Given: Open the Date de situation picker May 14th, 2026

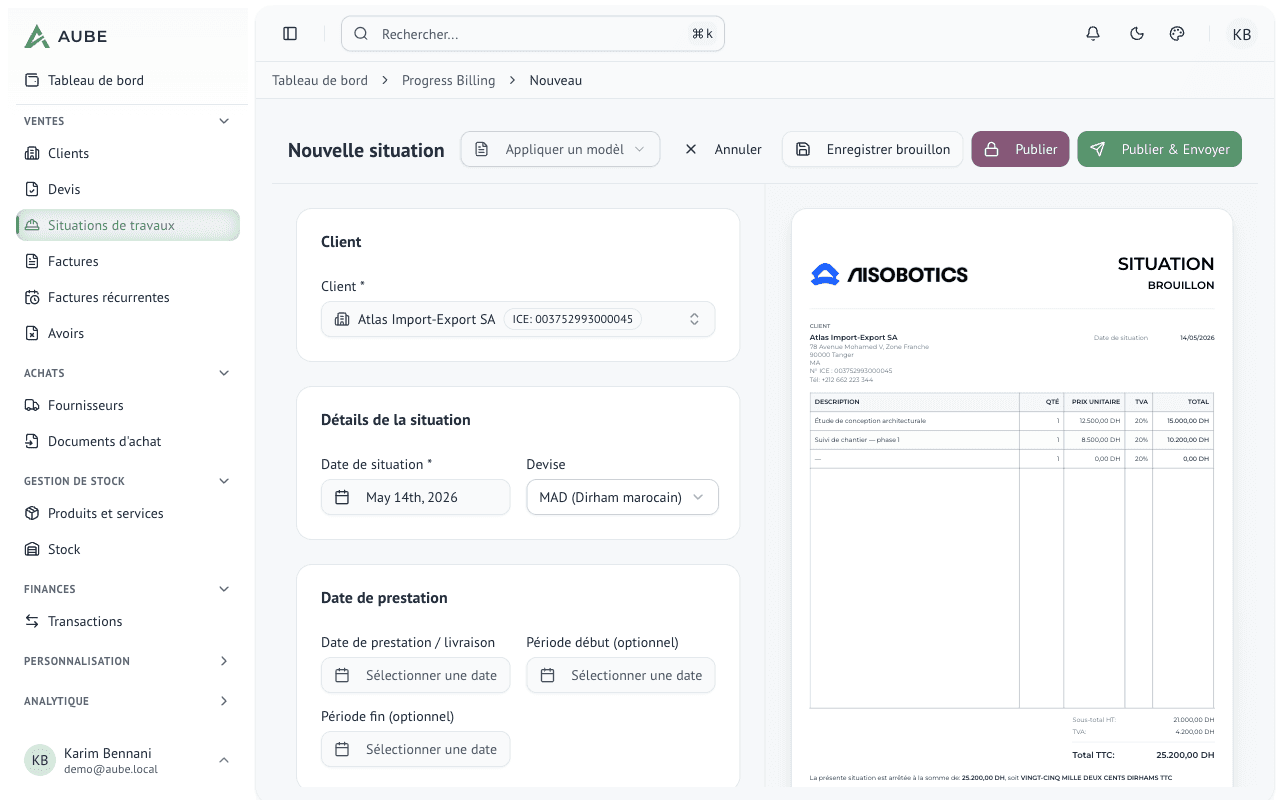Looking at the screenshot, I should (415, 497).
